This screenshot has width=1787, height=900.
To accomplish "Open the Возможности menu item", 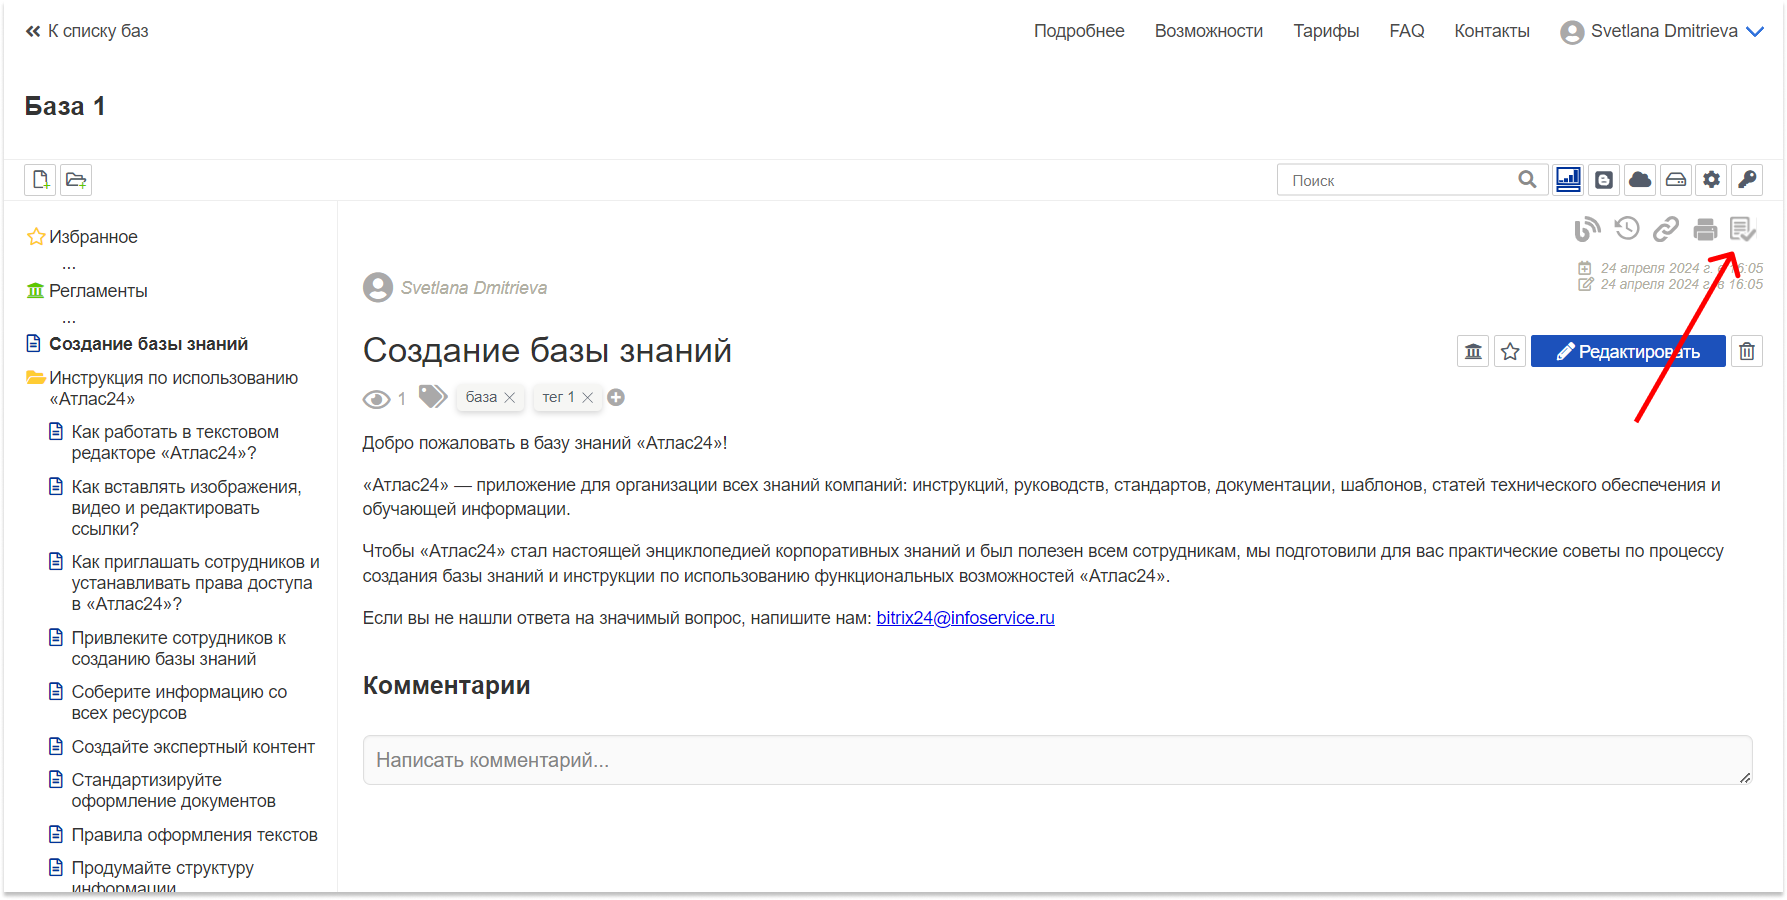I will 1208,31.
